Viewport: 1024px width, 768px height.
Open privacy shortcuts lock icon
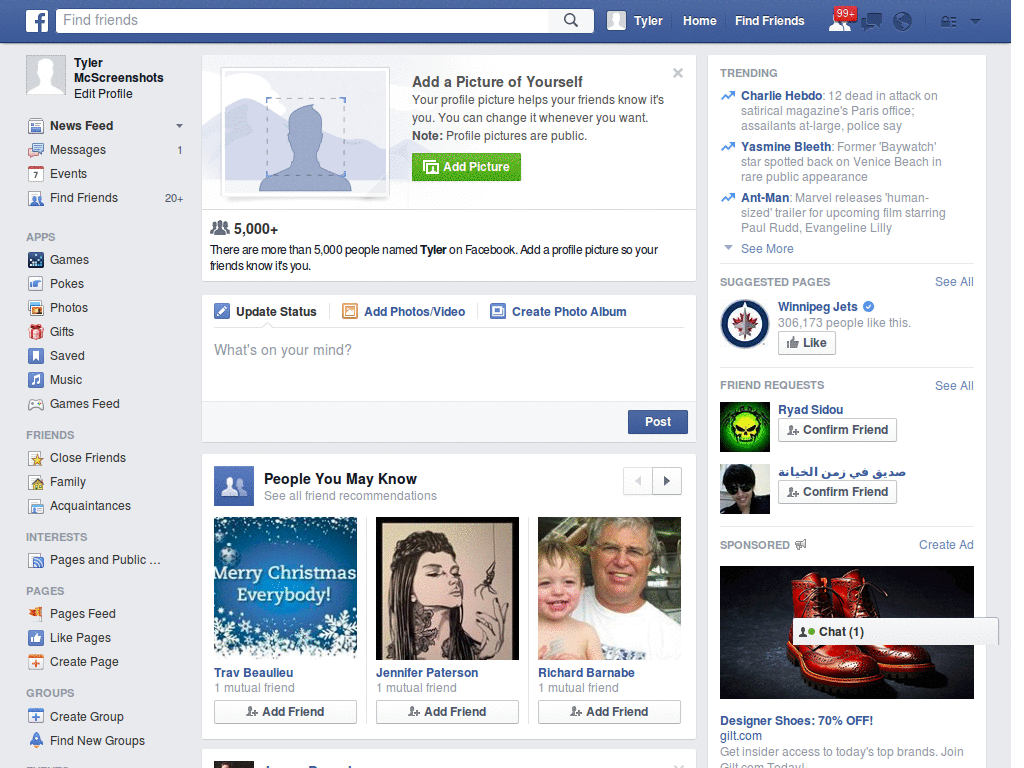(948, 22)
